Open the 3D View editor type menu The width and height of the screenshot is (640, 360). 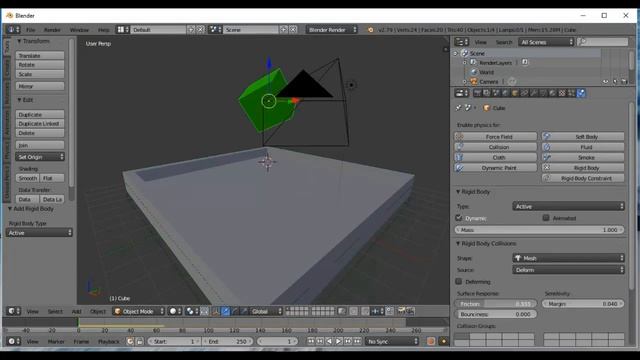coord(13,311)
